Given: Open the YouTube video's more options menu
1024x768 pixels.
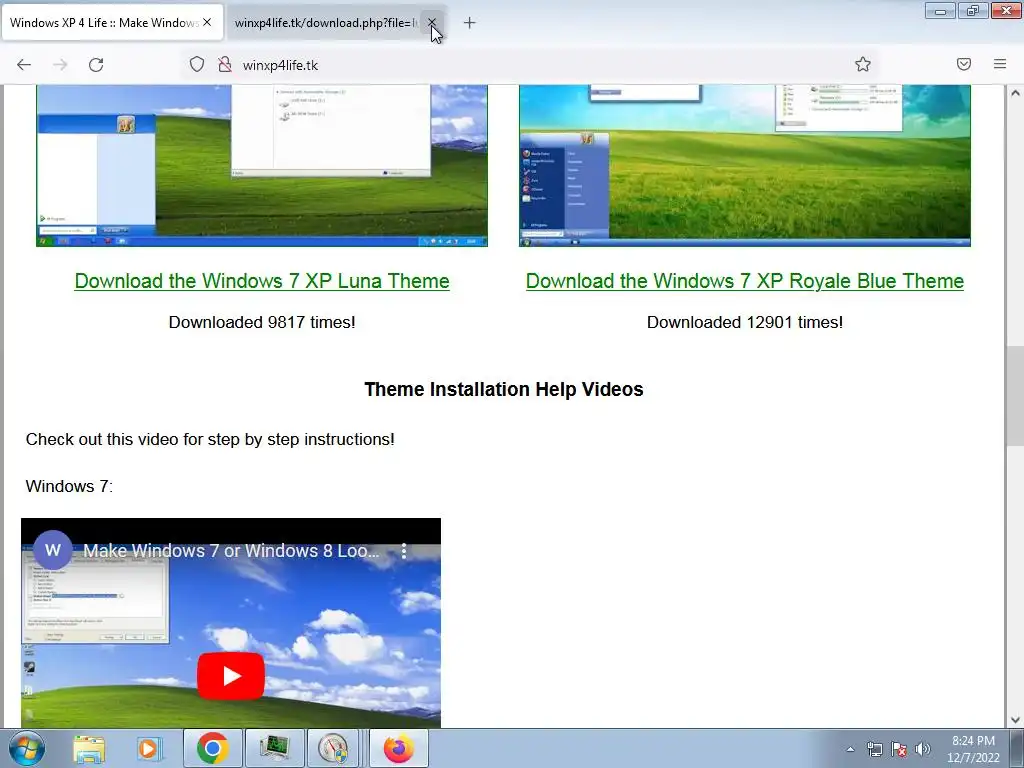Looking at the screenshot, I should (404, 551).
